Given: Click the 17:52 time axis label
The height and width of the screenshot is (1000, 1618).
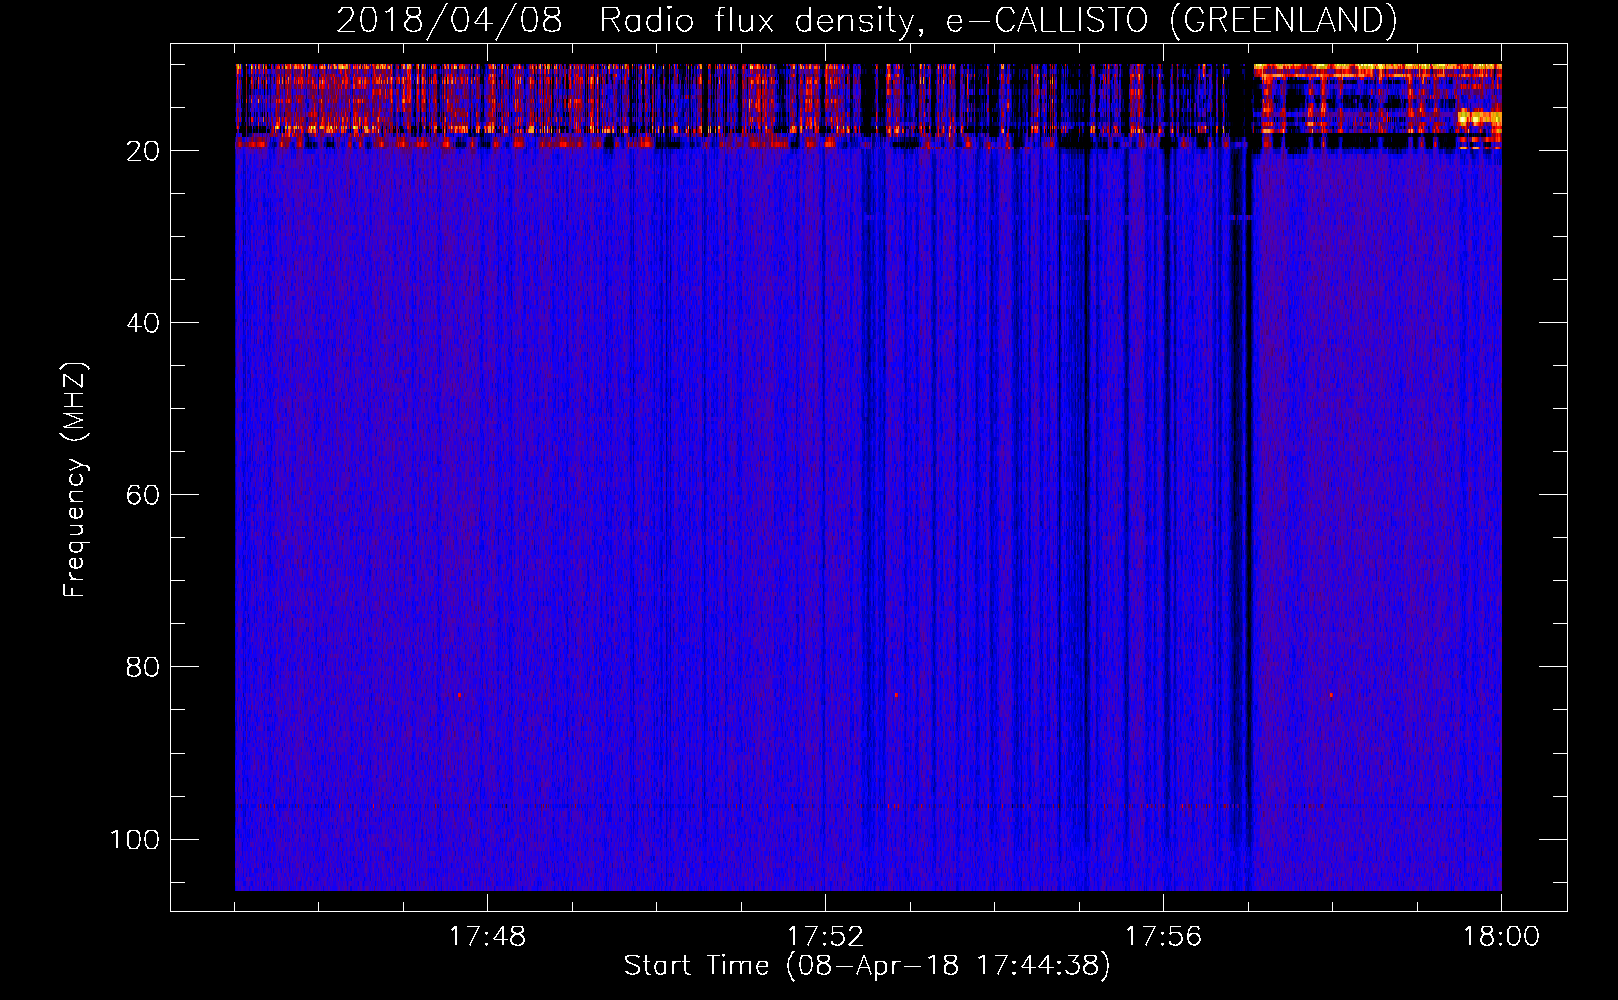Looking at the screenshot, I should point(825,937).
